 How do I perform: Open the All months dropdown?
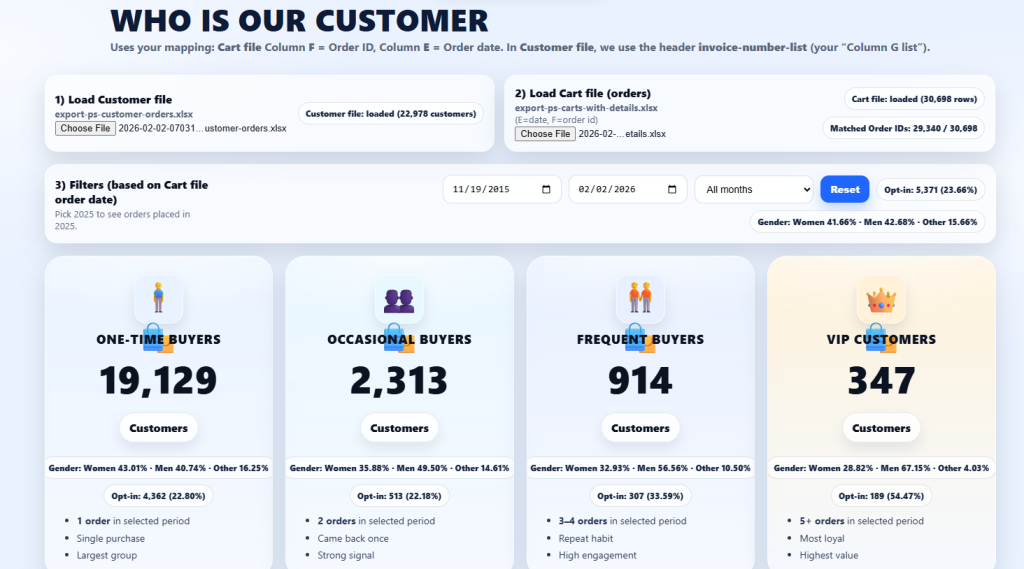[x=754, y=189]
